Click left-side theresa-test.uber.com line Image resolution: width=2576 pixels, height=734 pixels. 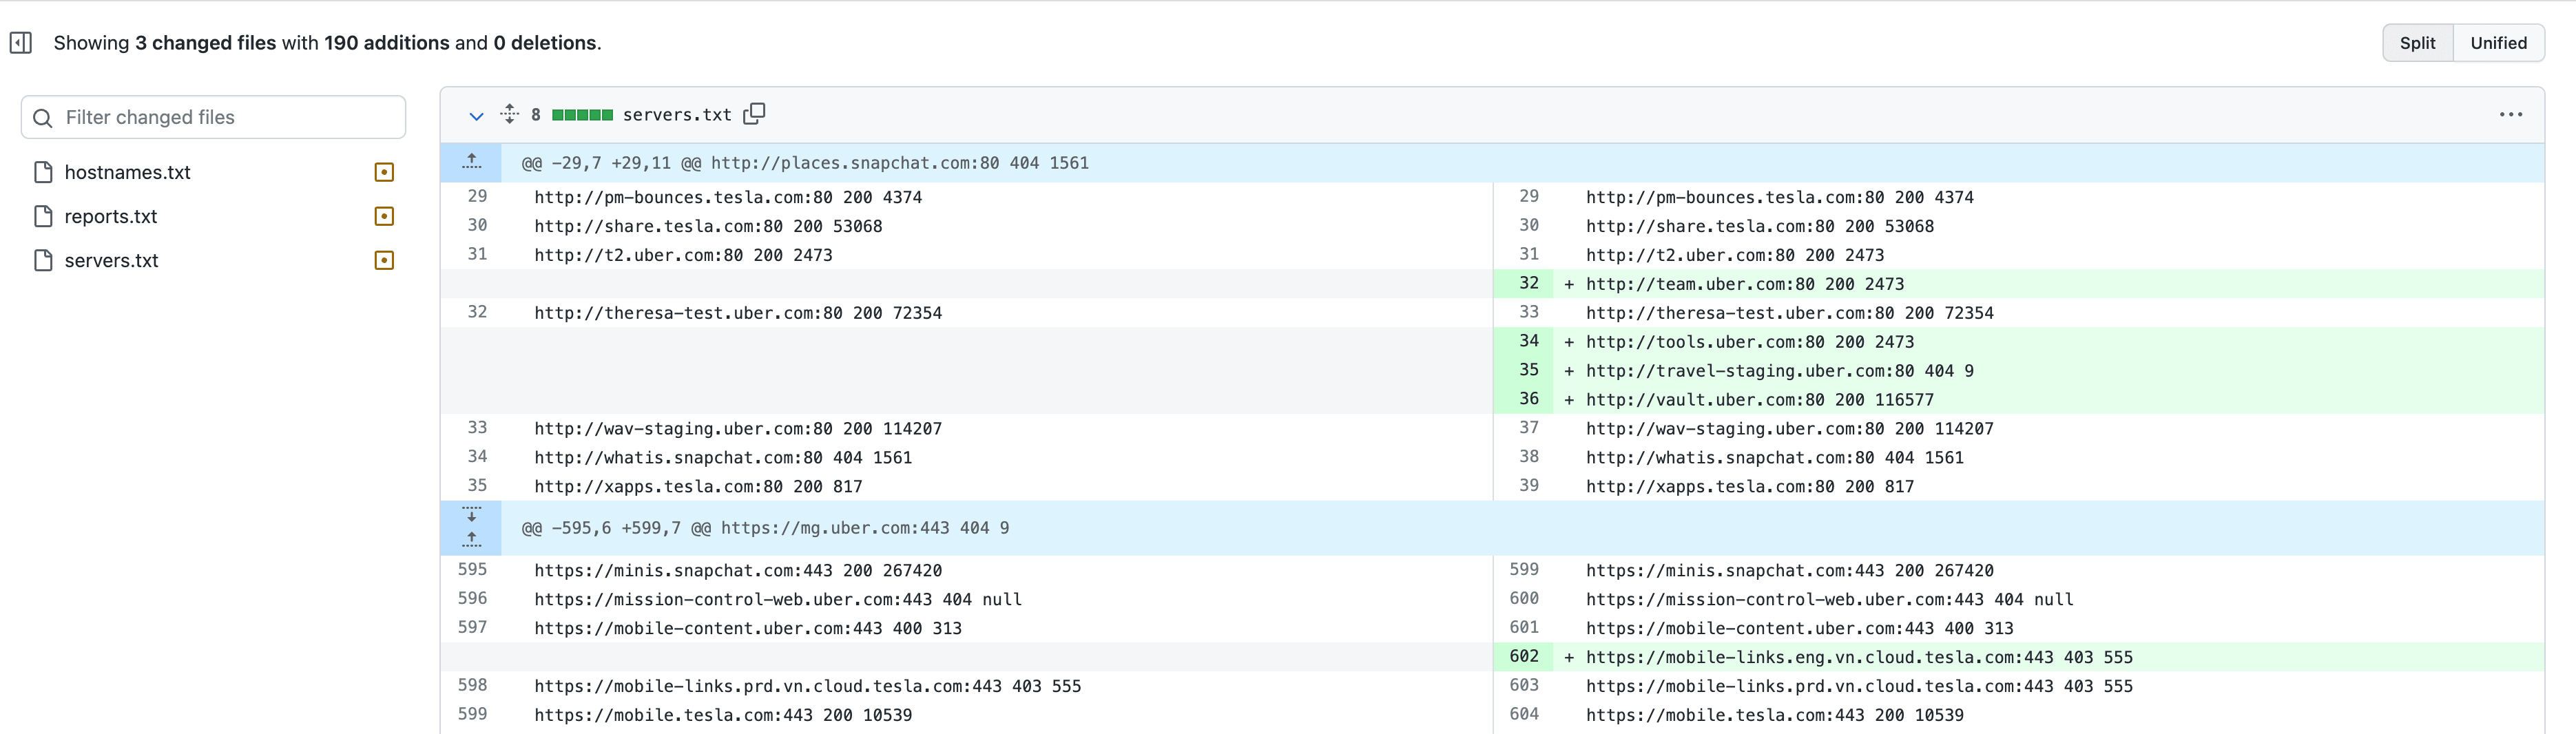tap(738, 313)
